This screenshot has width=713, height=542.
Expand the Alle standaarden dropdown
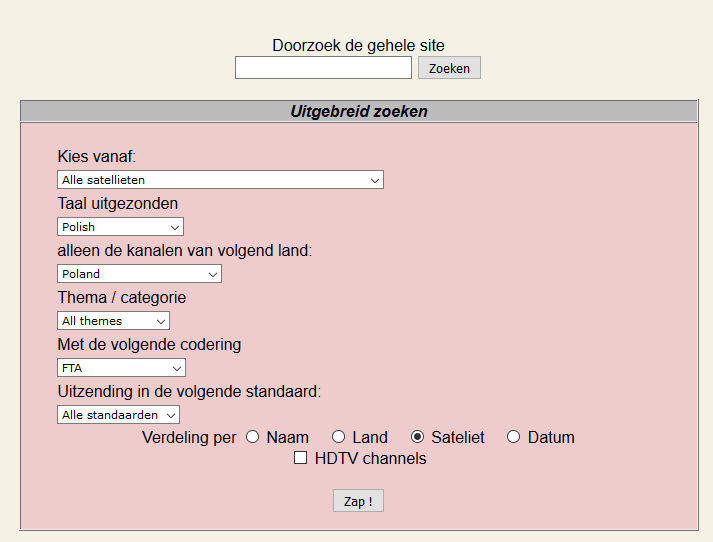118,415
